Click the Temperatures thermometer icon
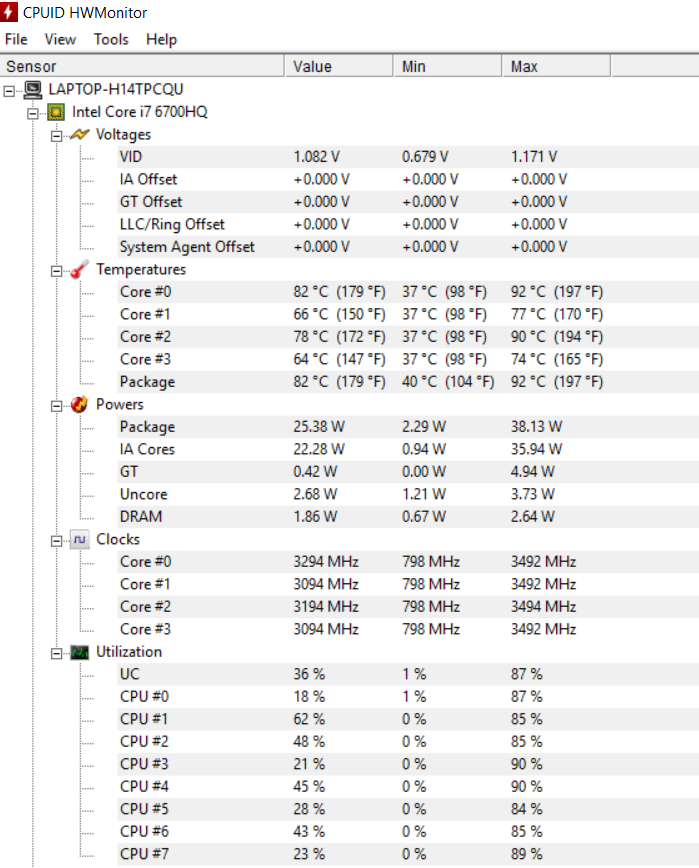699x868 pixels. click(x=80, y=270)
